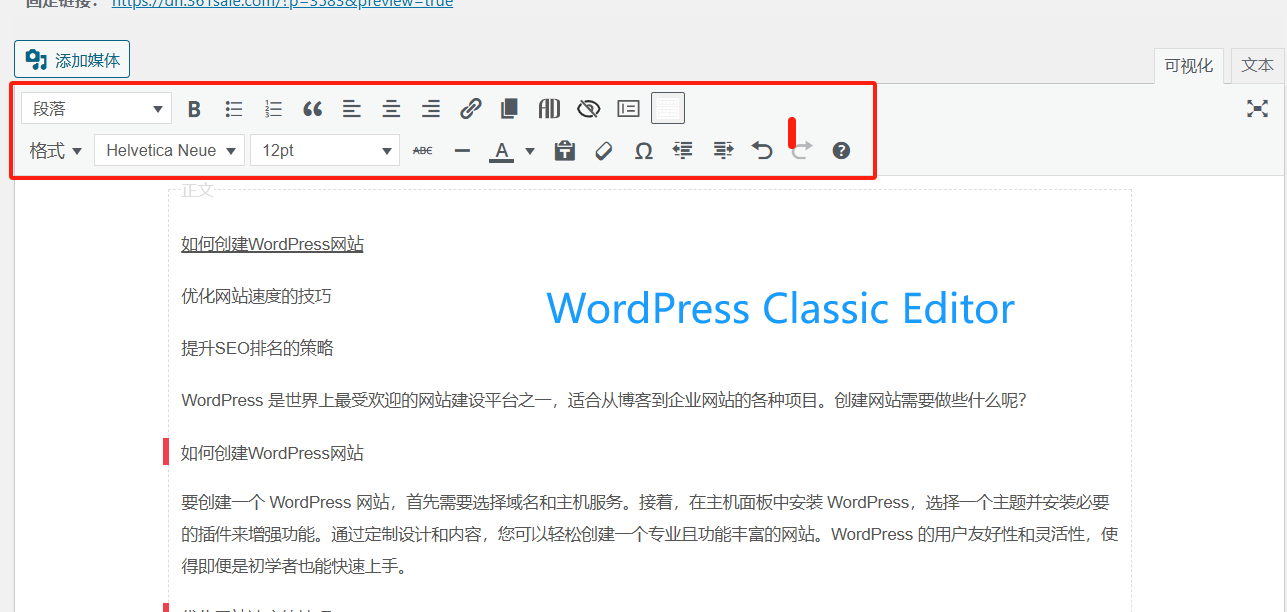Toggle bold formatting
The width and height of the screenshot is (1287, 612).
coord(194,108)
